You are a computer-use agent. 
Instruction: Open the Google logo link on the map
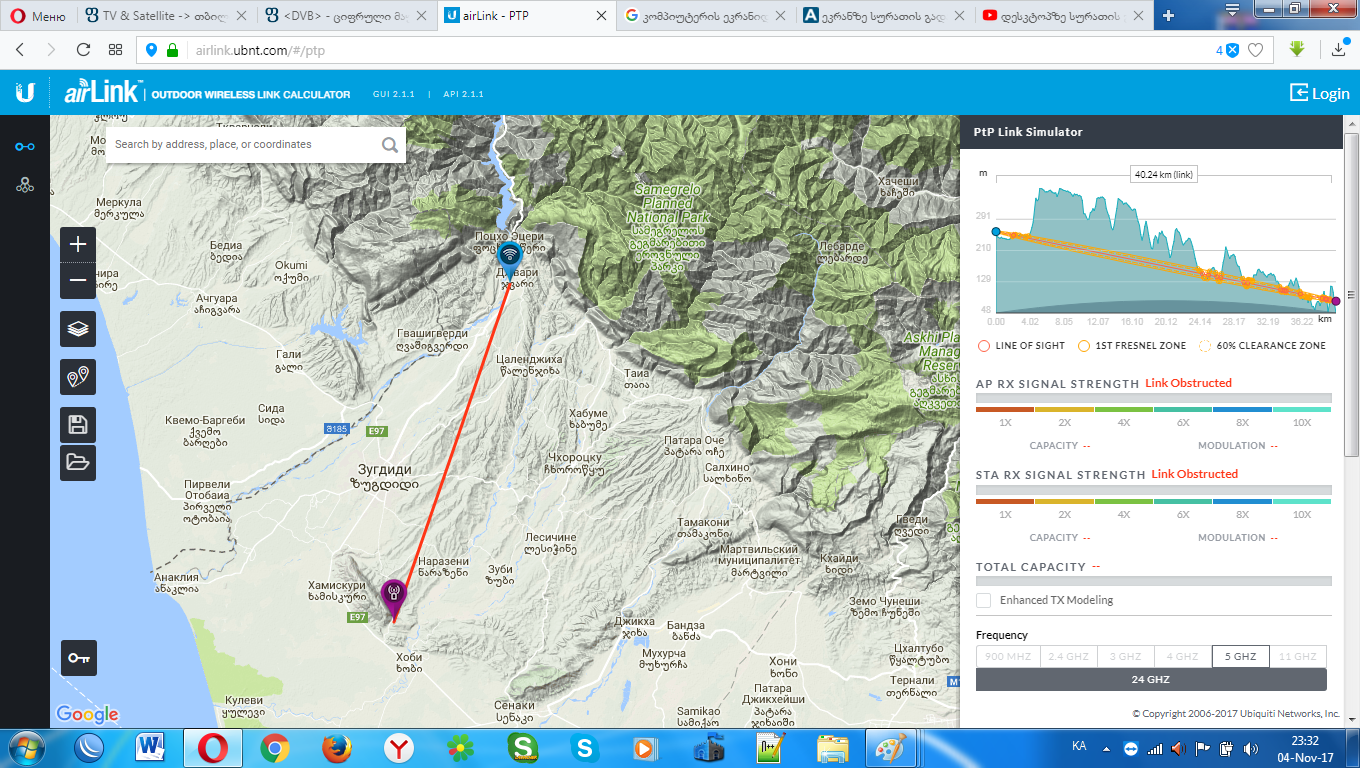pyautogui.click(x=87, y=714)
